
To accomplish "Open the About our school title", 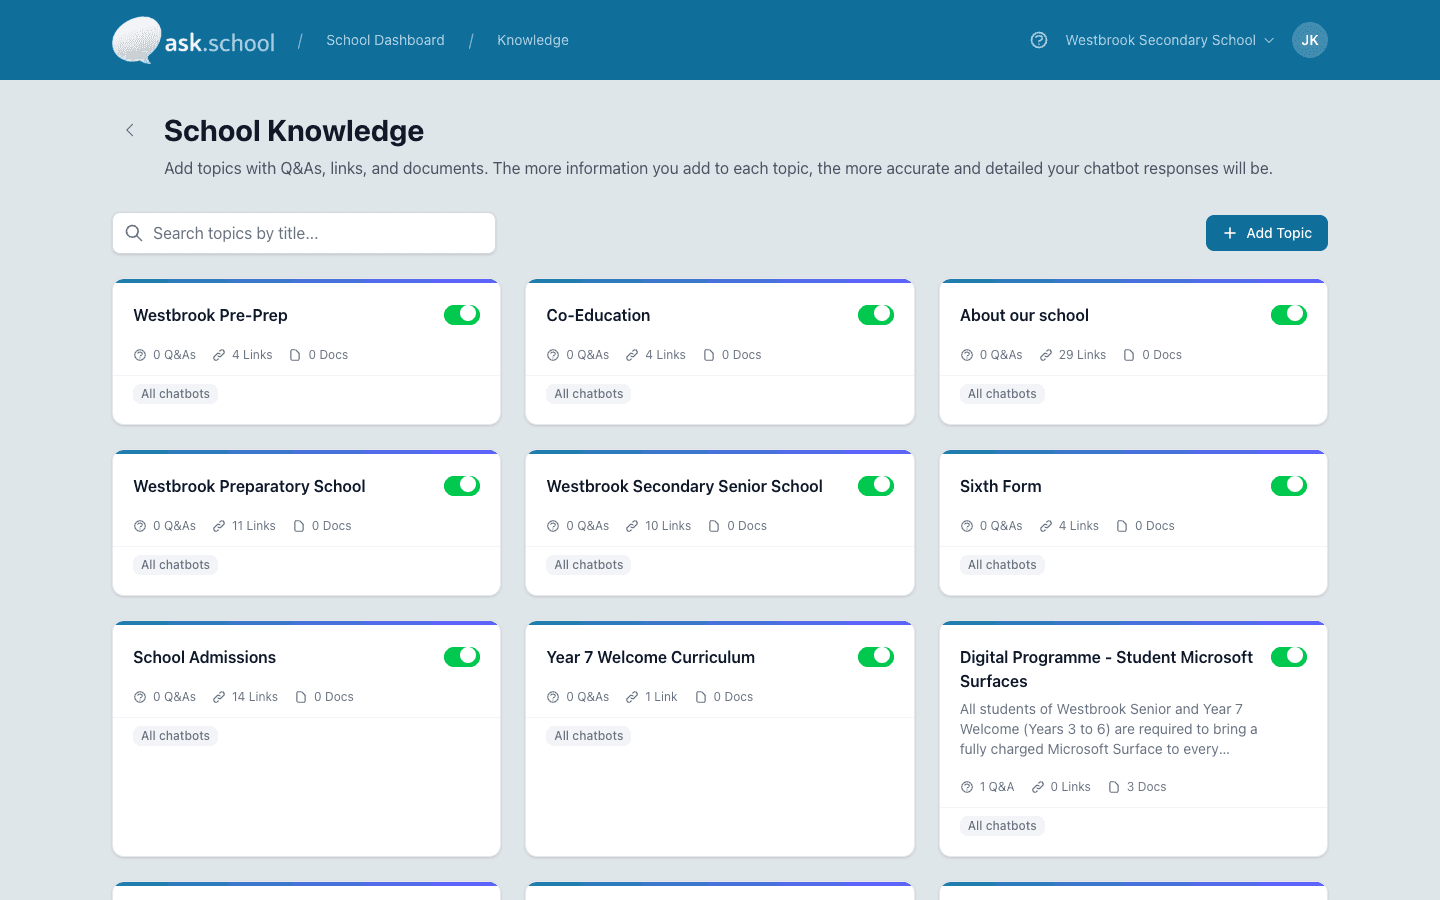I will (1024, 315).
